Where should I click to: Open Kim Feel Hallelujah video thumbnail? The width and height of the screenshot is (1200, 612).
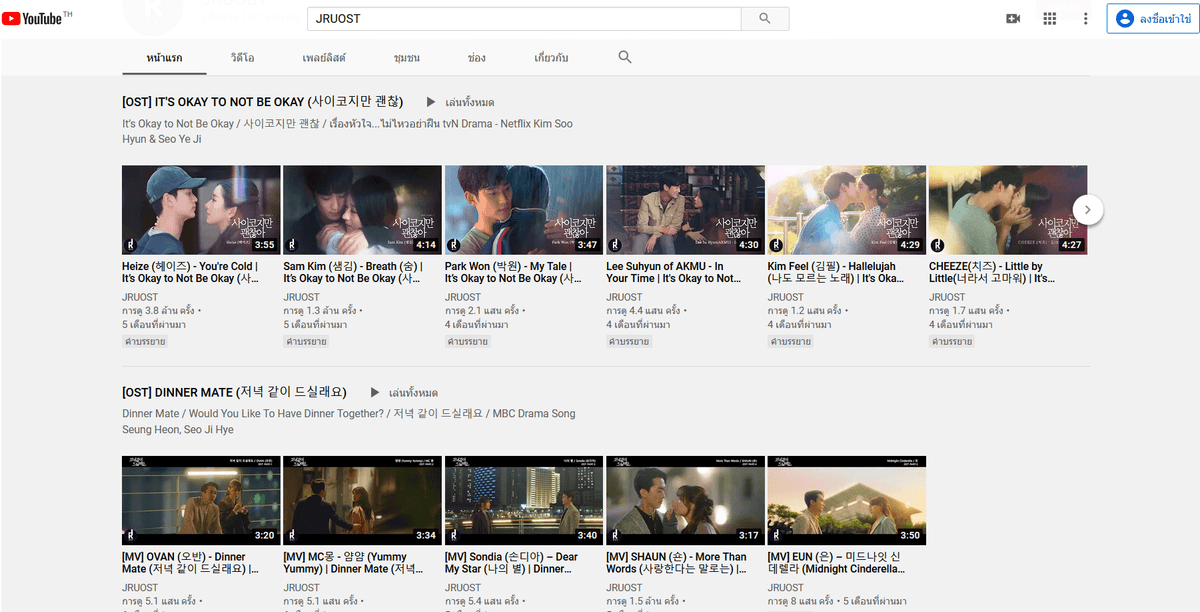tap(847, 210)
